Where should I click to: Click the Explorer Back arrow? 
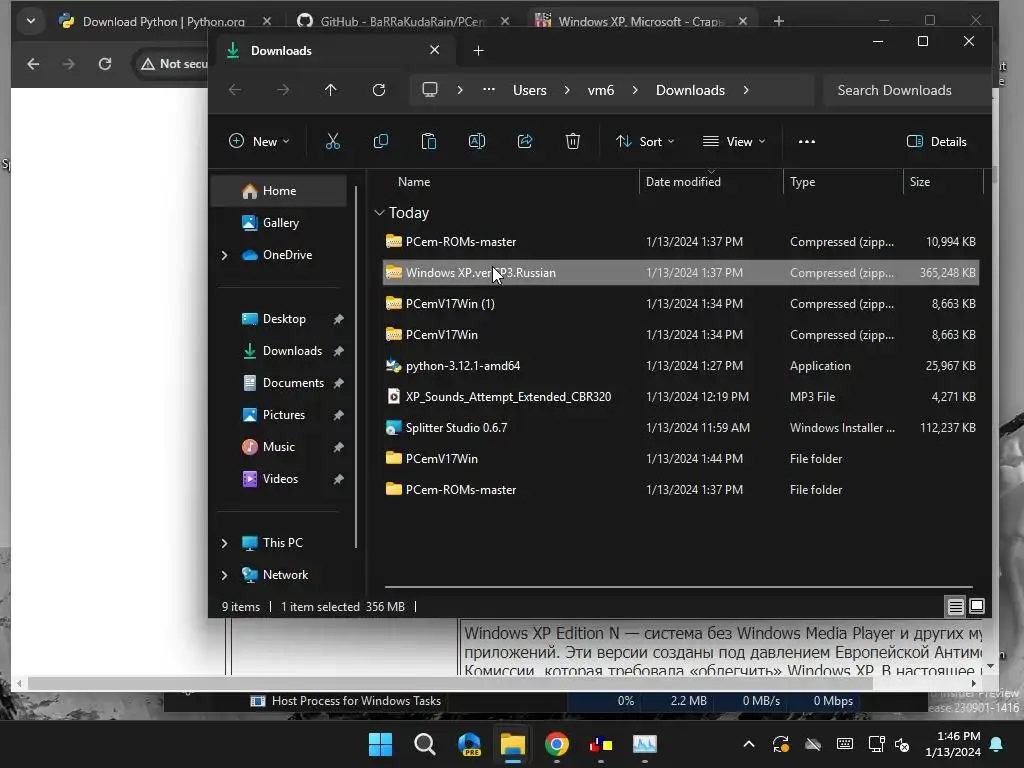coord(235,90)
